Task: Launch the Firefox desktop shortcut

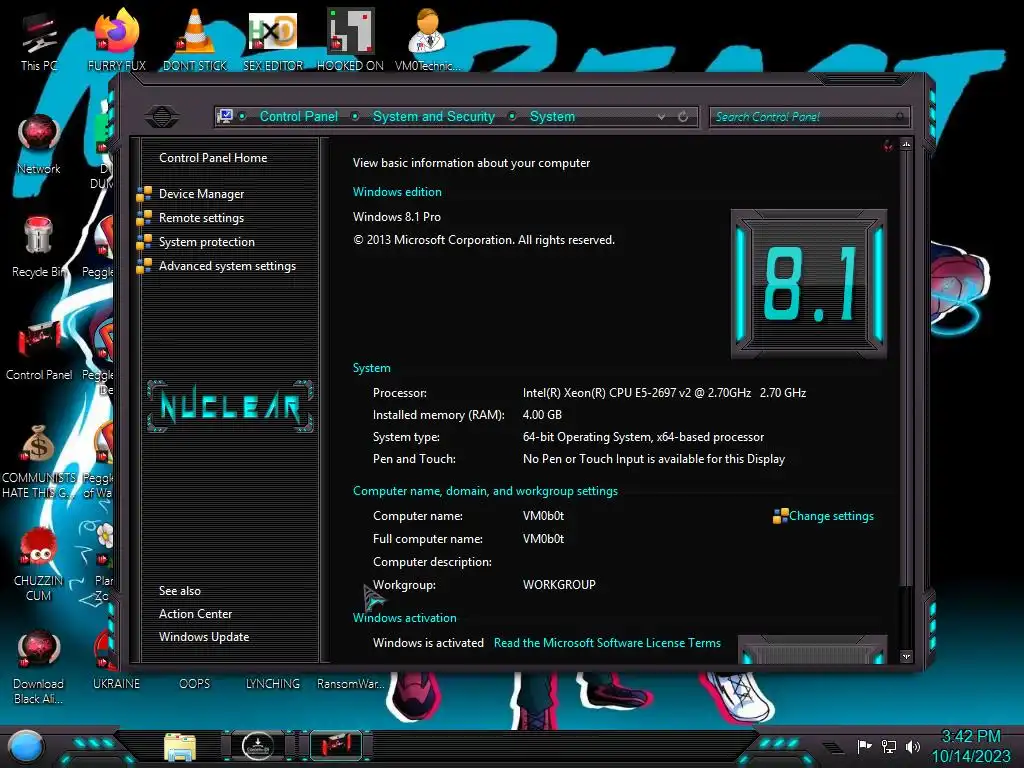Action: click(x=116, y=40)
